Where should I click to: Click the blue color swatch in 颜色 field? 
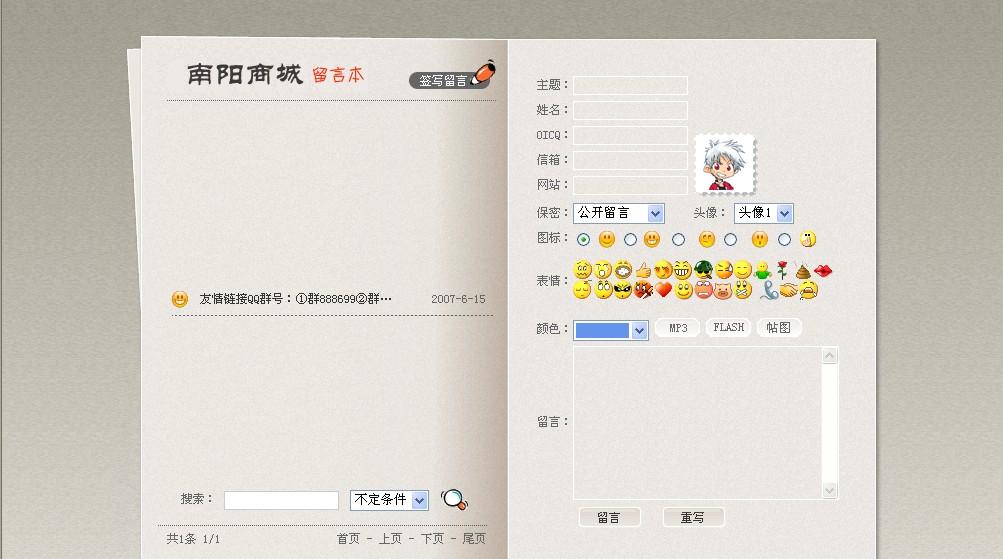click(602, 330)
